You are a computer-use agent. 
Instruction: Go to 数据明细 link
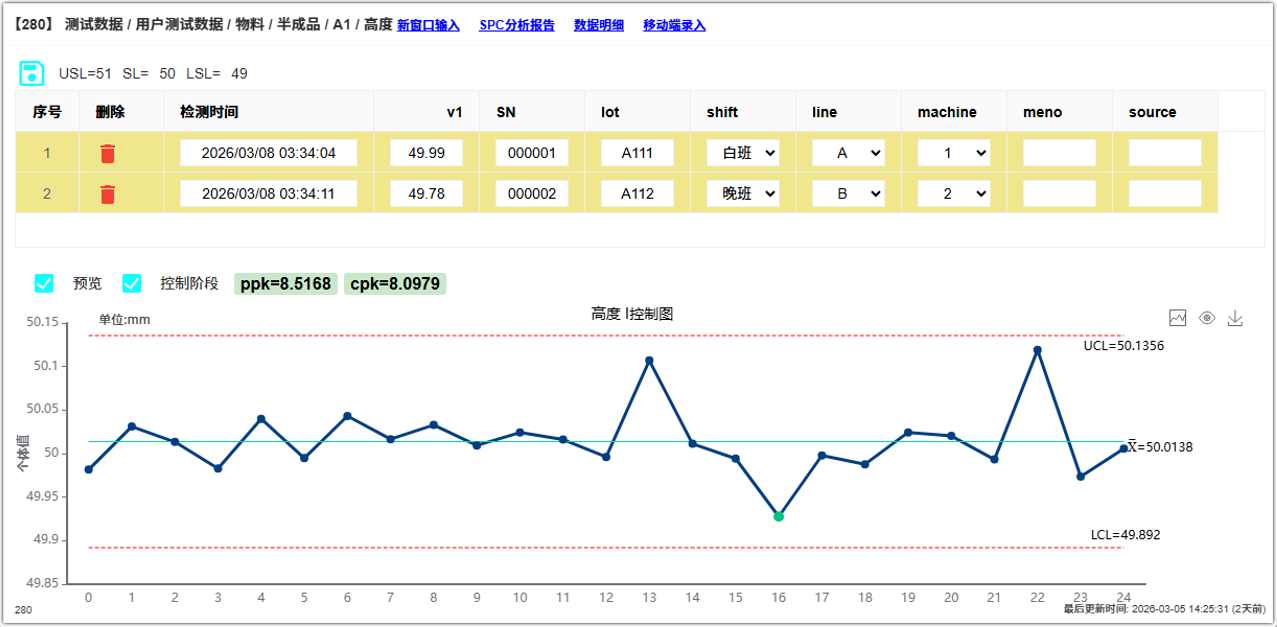click(x=598, y=25)
